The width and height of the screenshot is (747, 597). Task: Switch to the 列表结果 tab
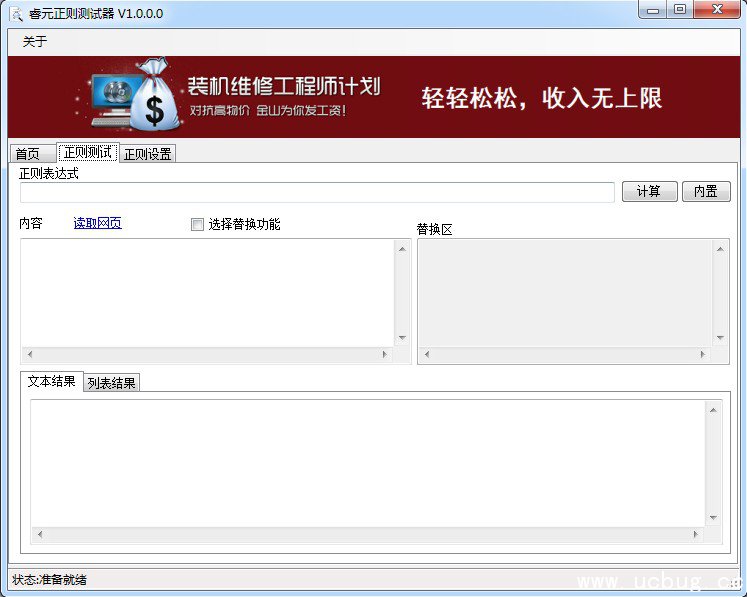(111, 383)
